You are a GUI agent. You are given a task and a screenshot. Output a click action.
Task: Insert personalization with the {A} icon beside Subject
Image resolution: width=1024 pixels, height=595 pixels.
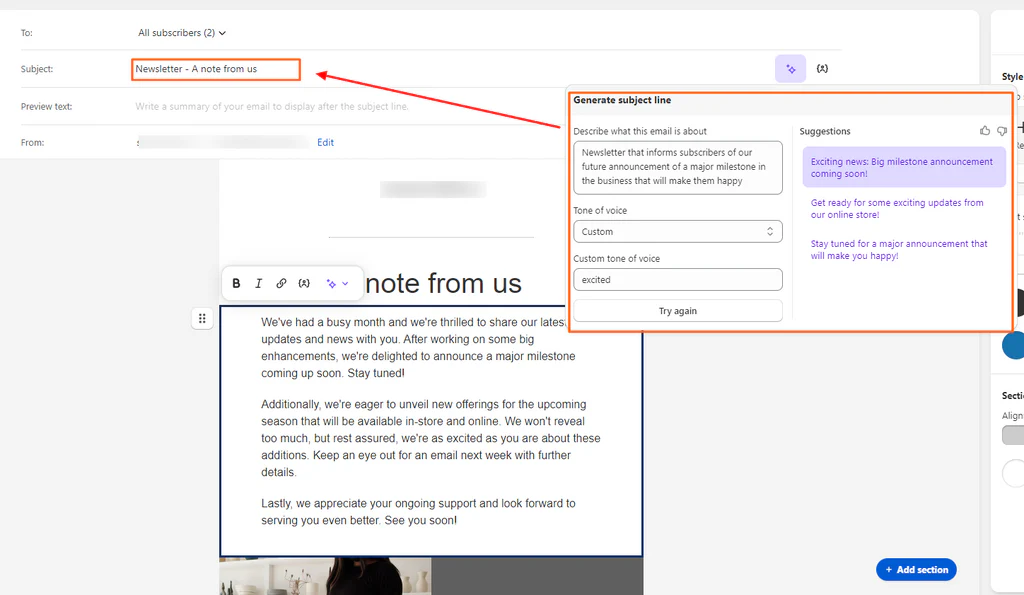pyautogui.click(x=823, y=68)
